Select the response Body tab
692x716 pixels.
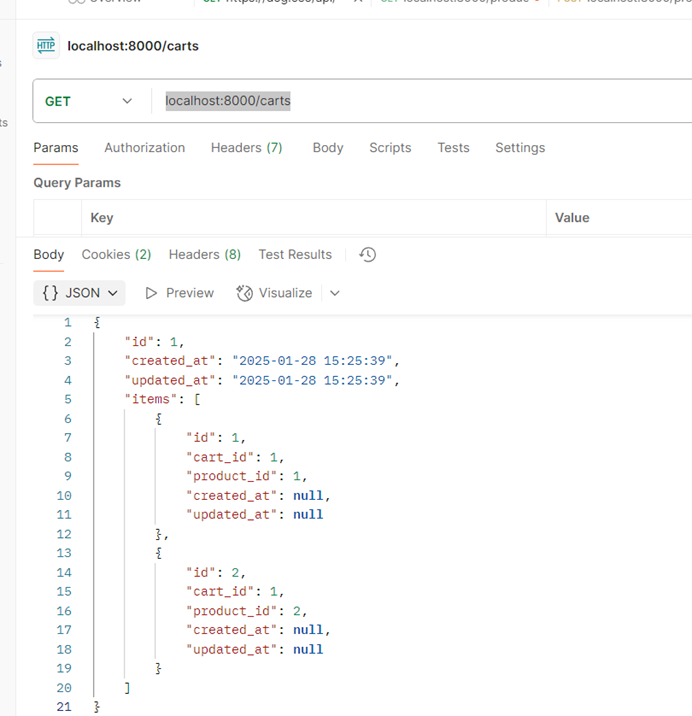click(x=48, y=254)
